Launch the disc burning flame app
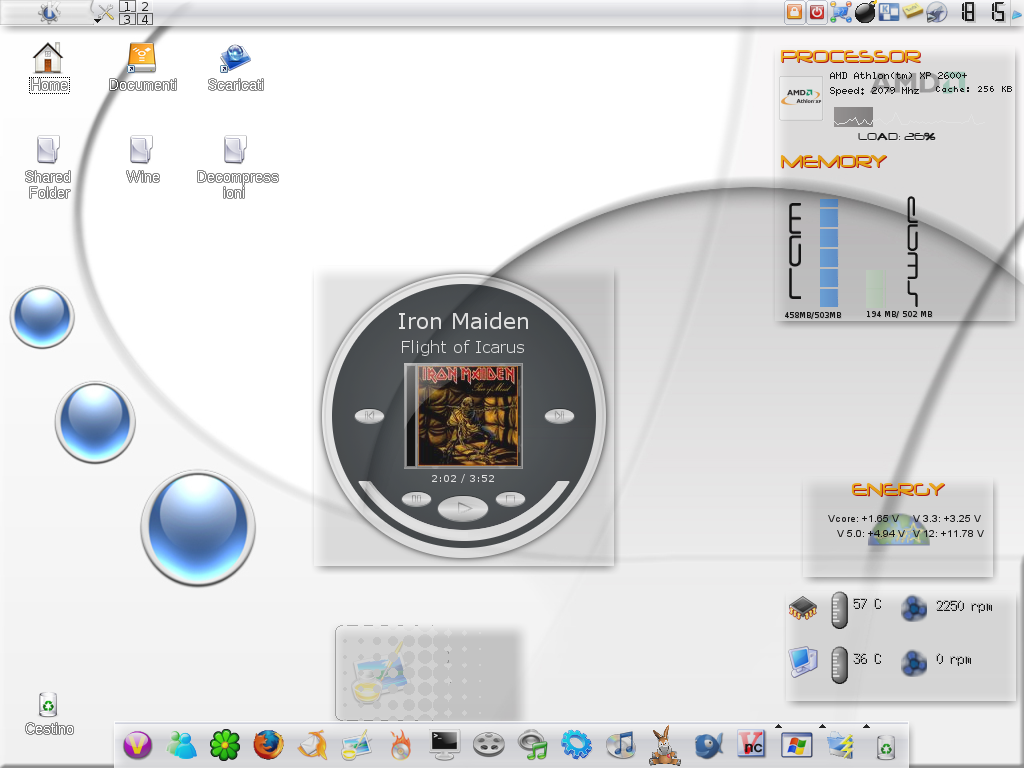Image resolution: width=1024 pixels, height=768 pixels. 400,745
